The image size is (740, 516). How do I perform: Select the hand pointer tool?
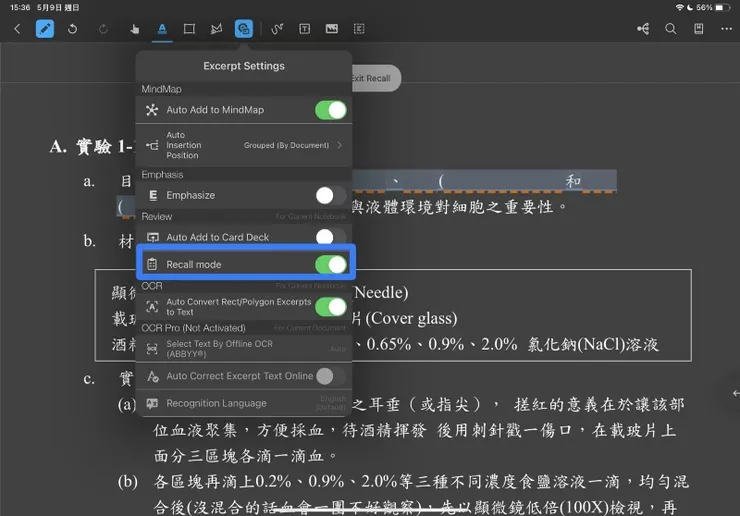tap(135, 29)
